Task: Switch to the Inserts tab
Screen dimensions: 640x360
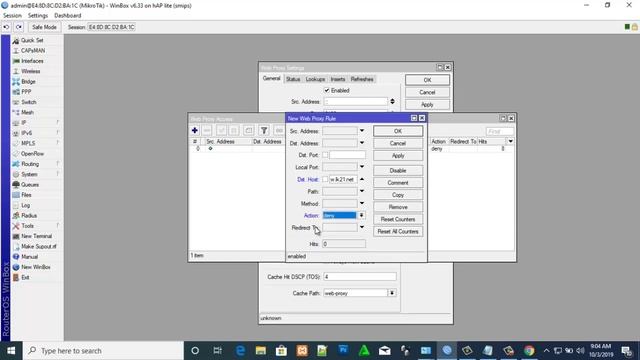Action: (x=338, y=79)
